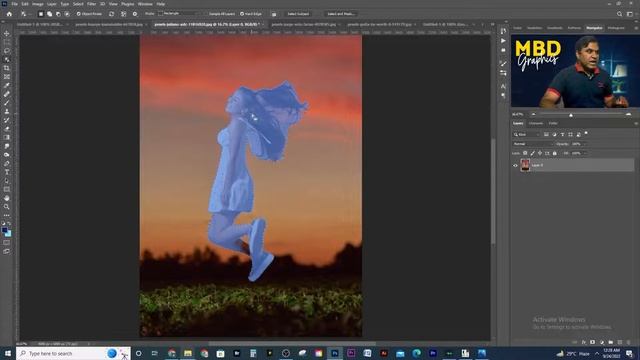Switch to the Channels tab
The width and height of the screenshot is (640, 360).
[x=536, y=123]
